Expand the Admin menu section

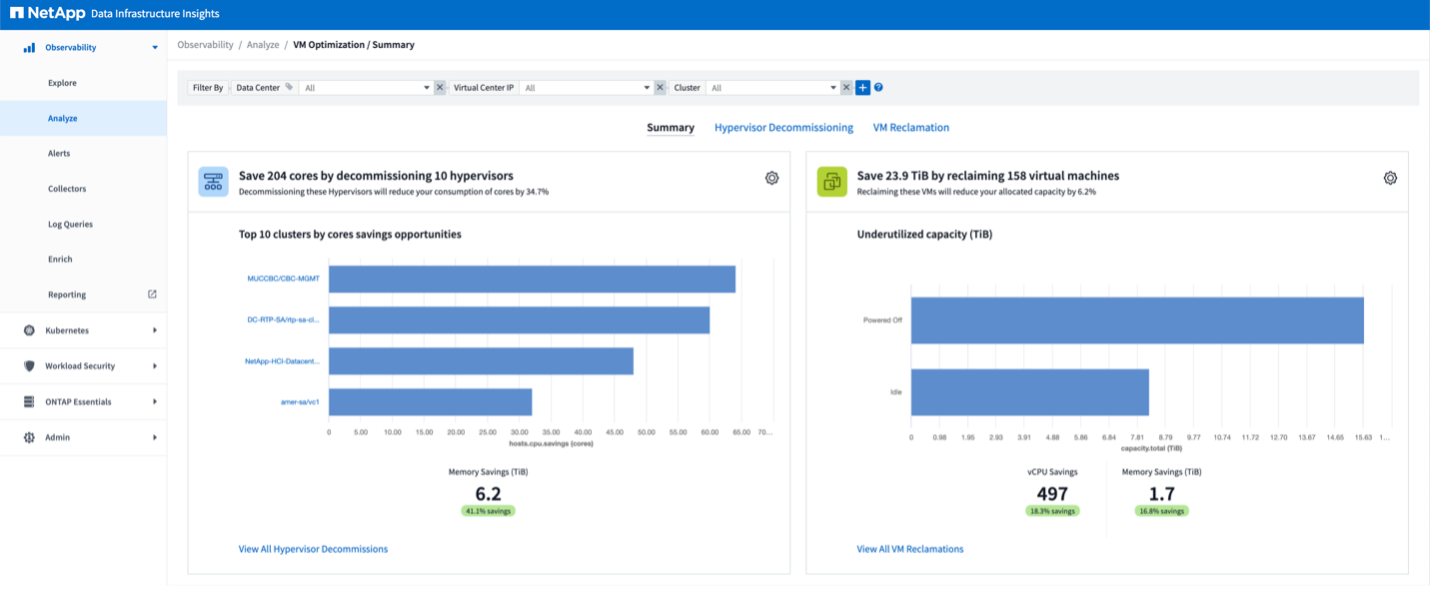coord(154,437)
